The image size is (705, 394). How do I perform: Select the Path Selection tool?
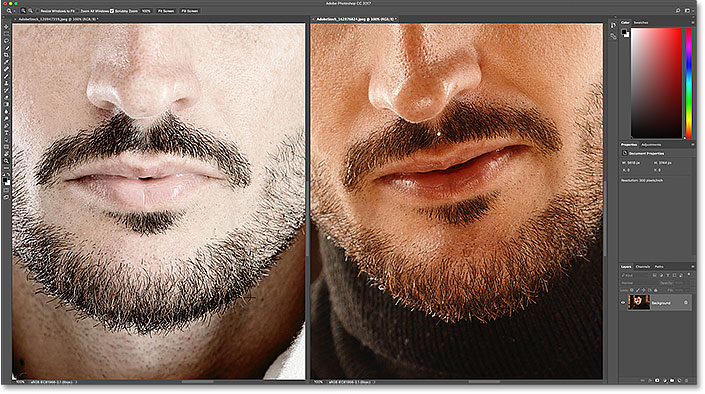[x=6, y=139]
